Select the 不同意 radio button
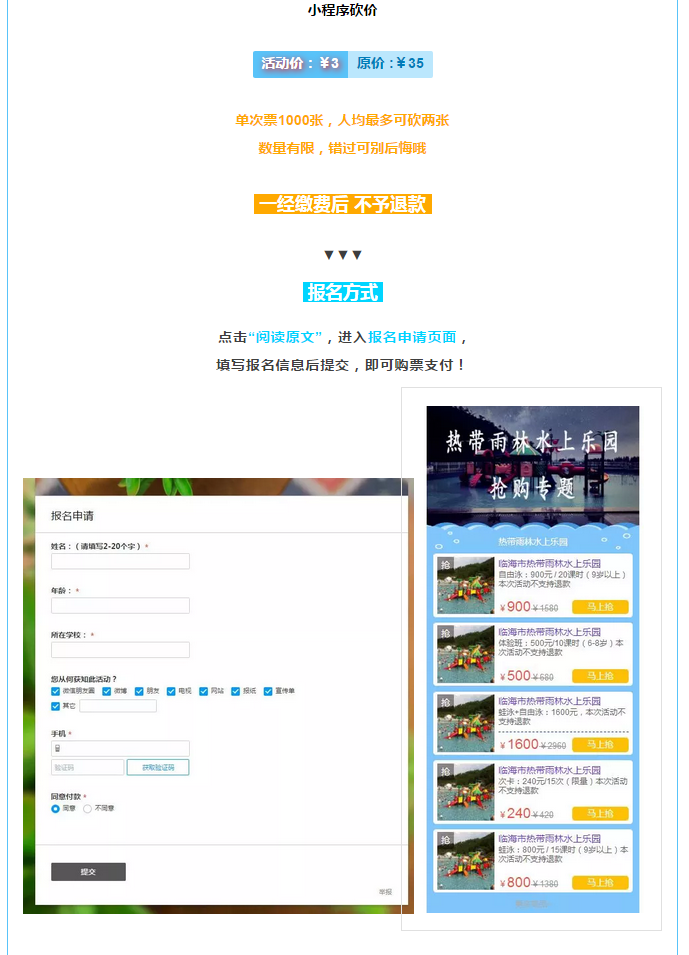689x955 pixels. tap(88, 808)
